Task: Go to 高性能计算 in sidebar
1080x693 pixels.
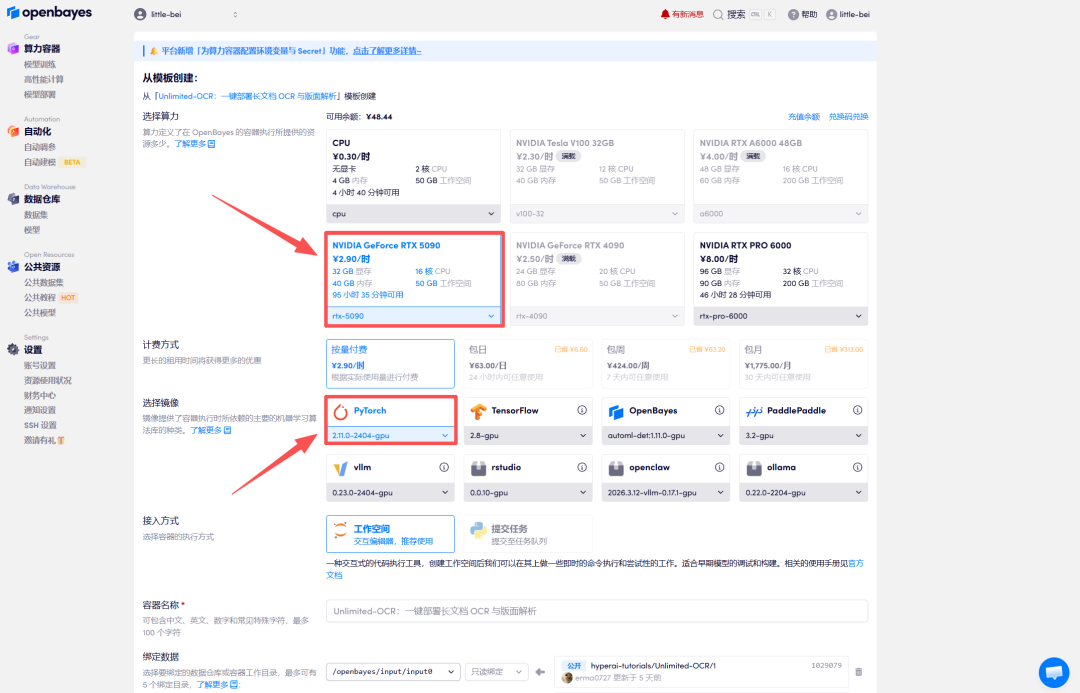Action: click(43, 79)
